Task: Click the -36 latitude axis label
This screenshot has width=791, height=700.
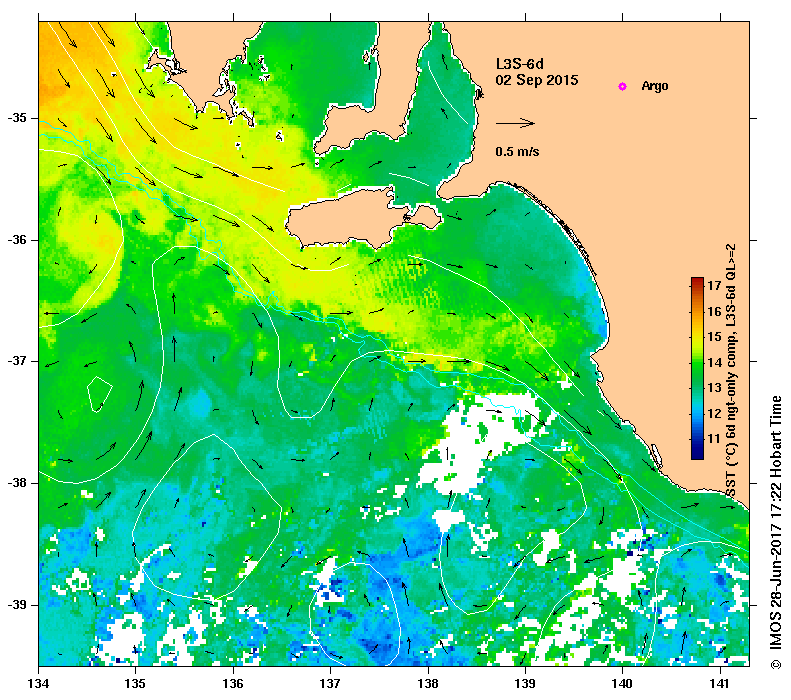Action: [x=17, y=240]
